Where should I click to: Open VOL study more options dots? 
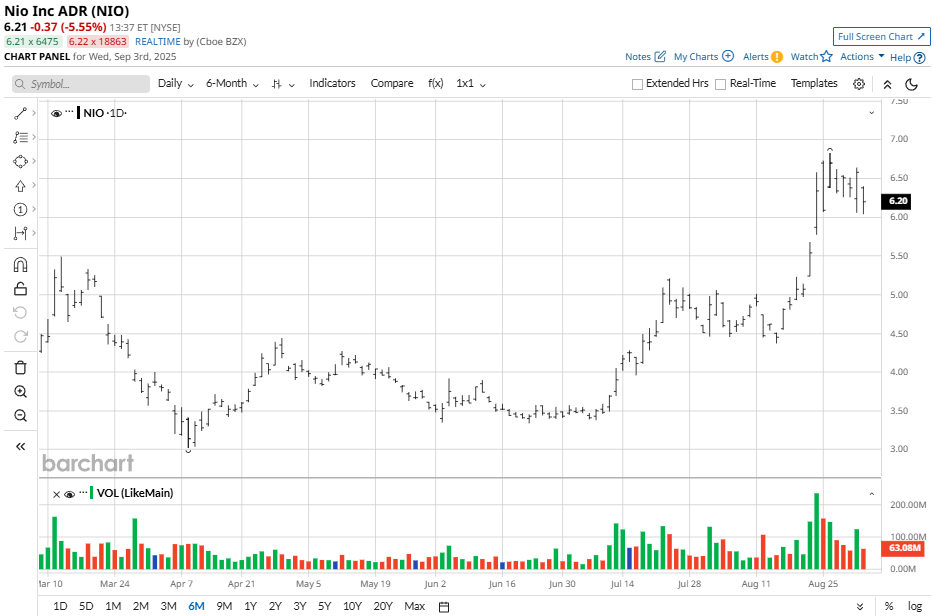pos(83,493)
